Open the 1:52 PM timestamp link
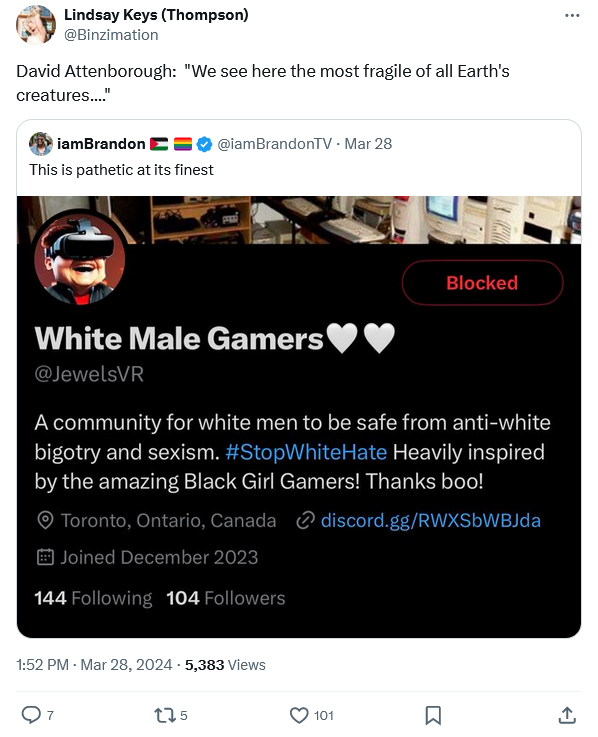Screen dimensions: 598x737 [x=42, y=665]
